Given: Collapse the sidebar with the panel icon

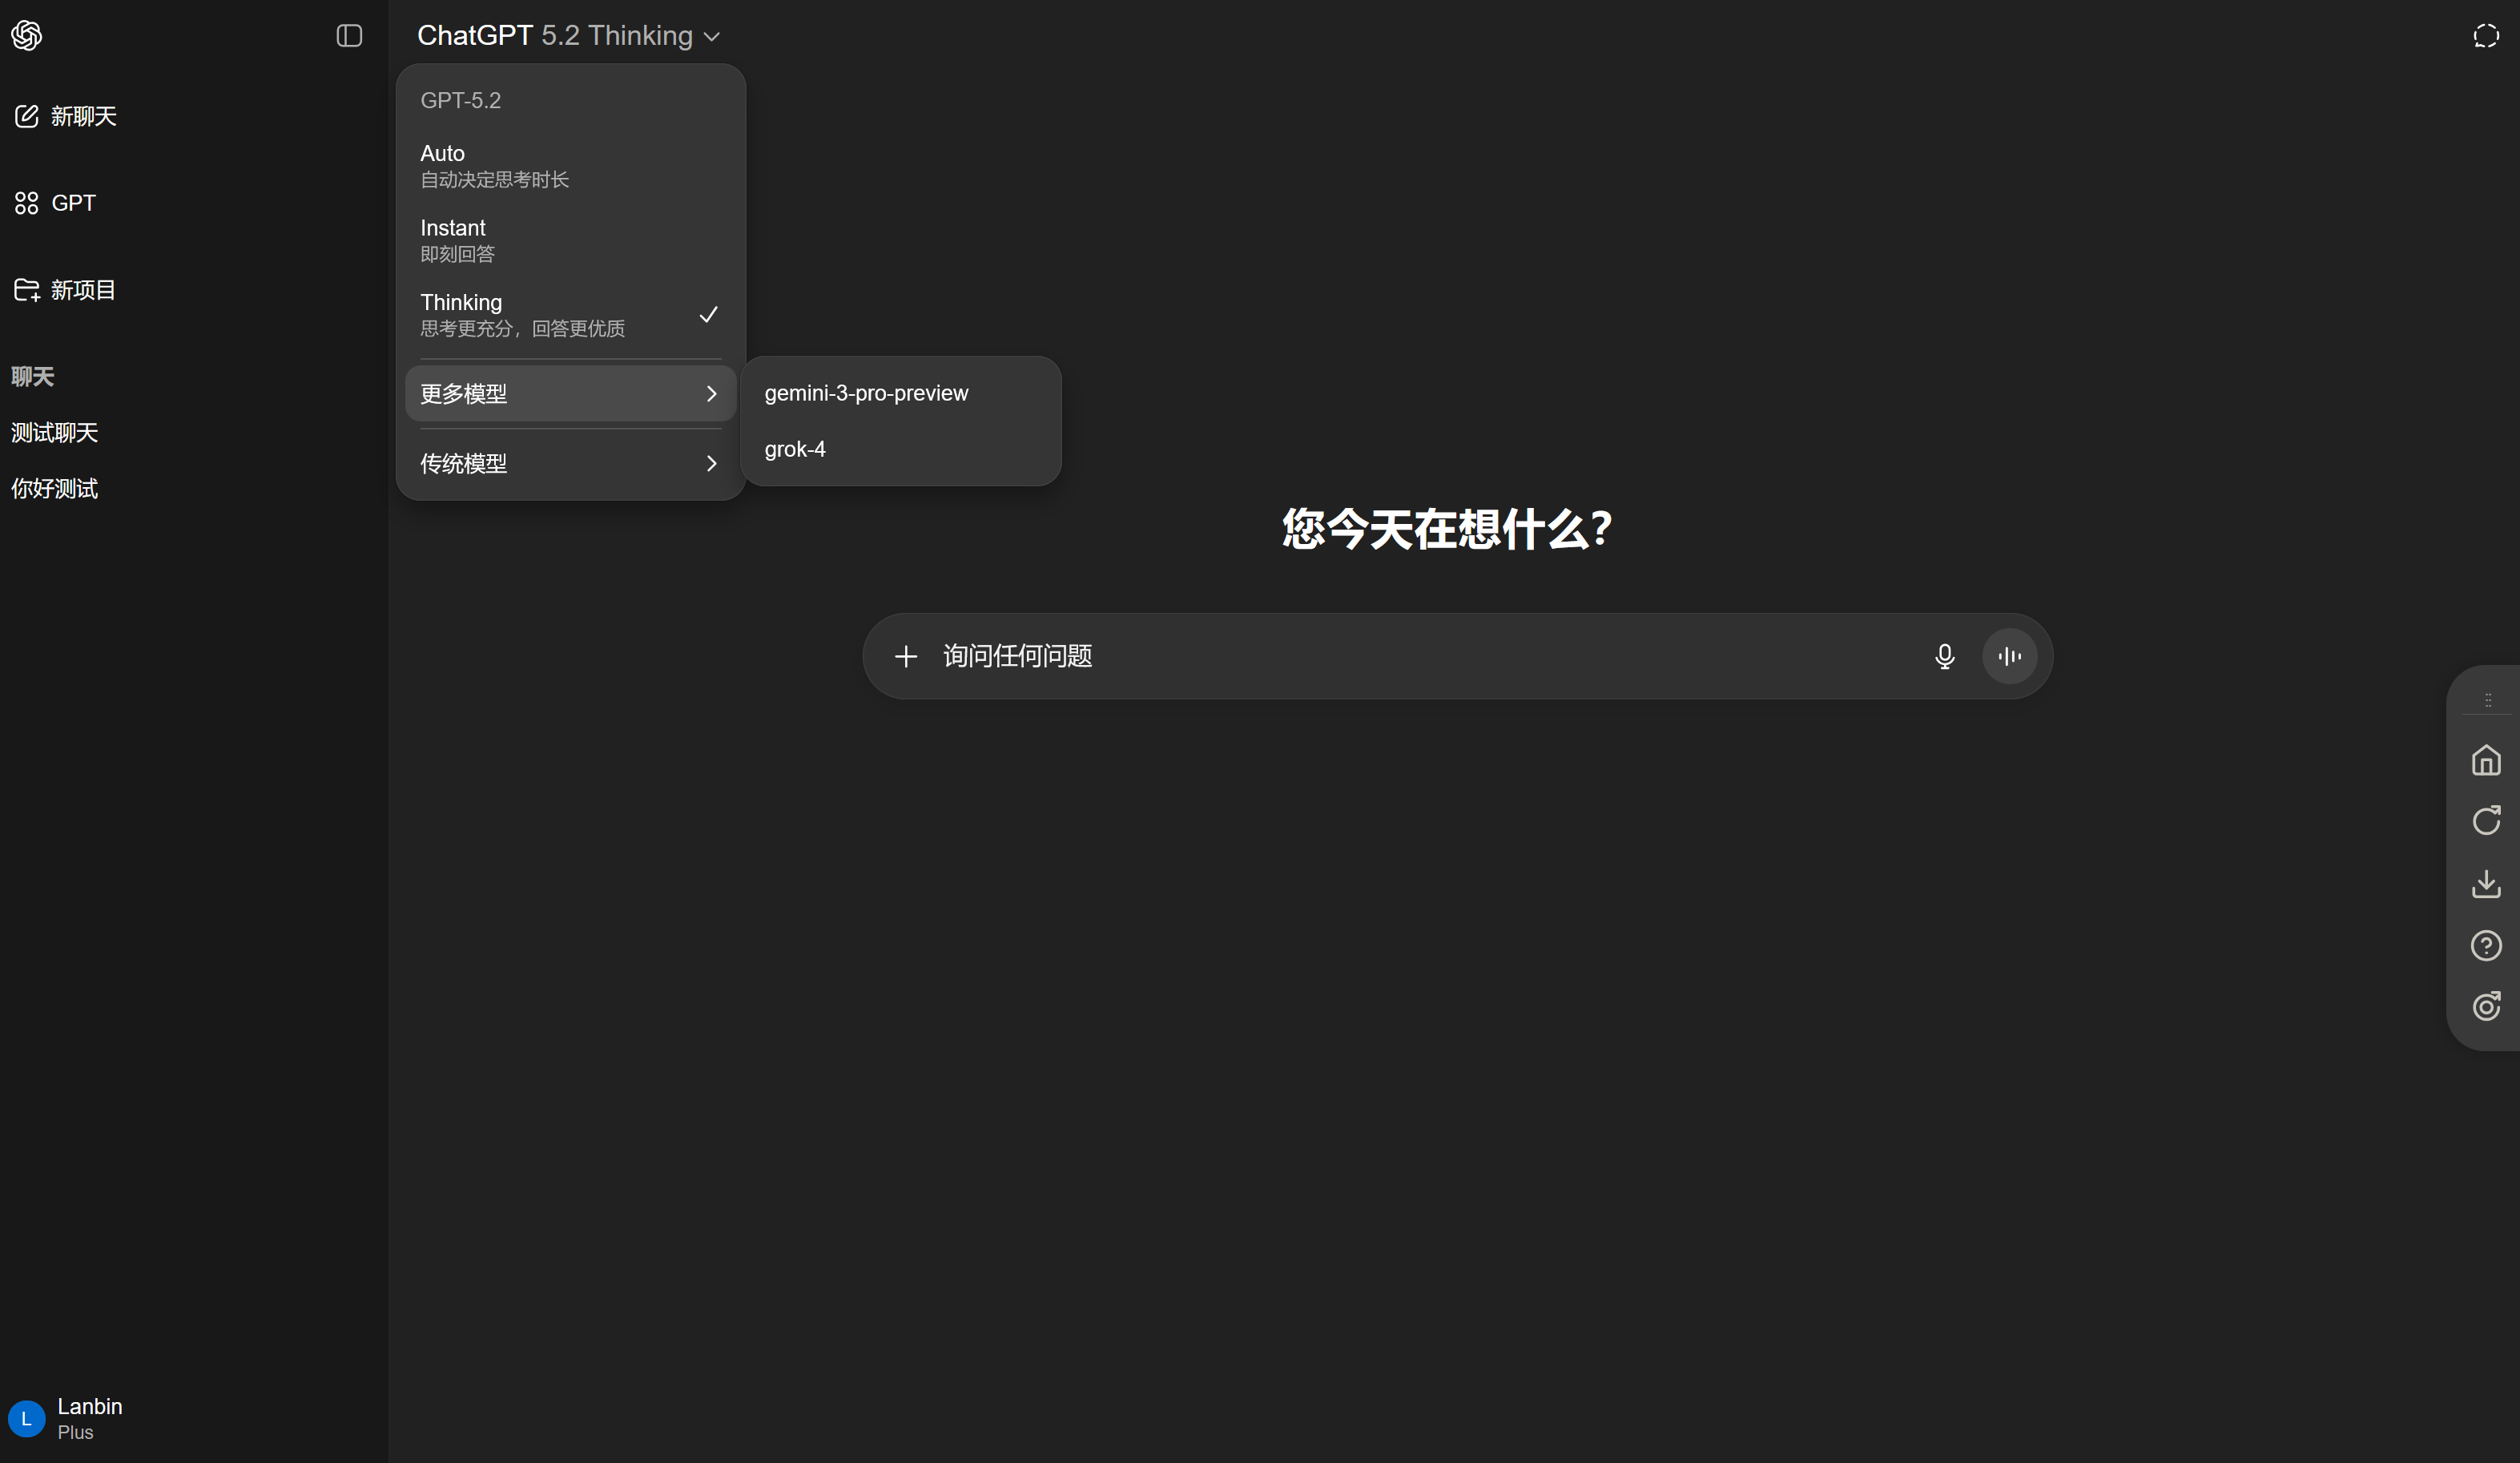Looking at the screenshot, I should [349, 36].
